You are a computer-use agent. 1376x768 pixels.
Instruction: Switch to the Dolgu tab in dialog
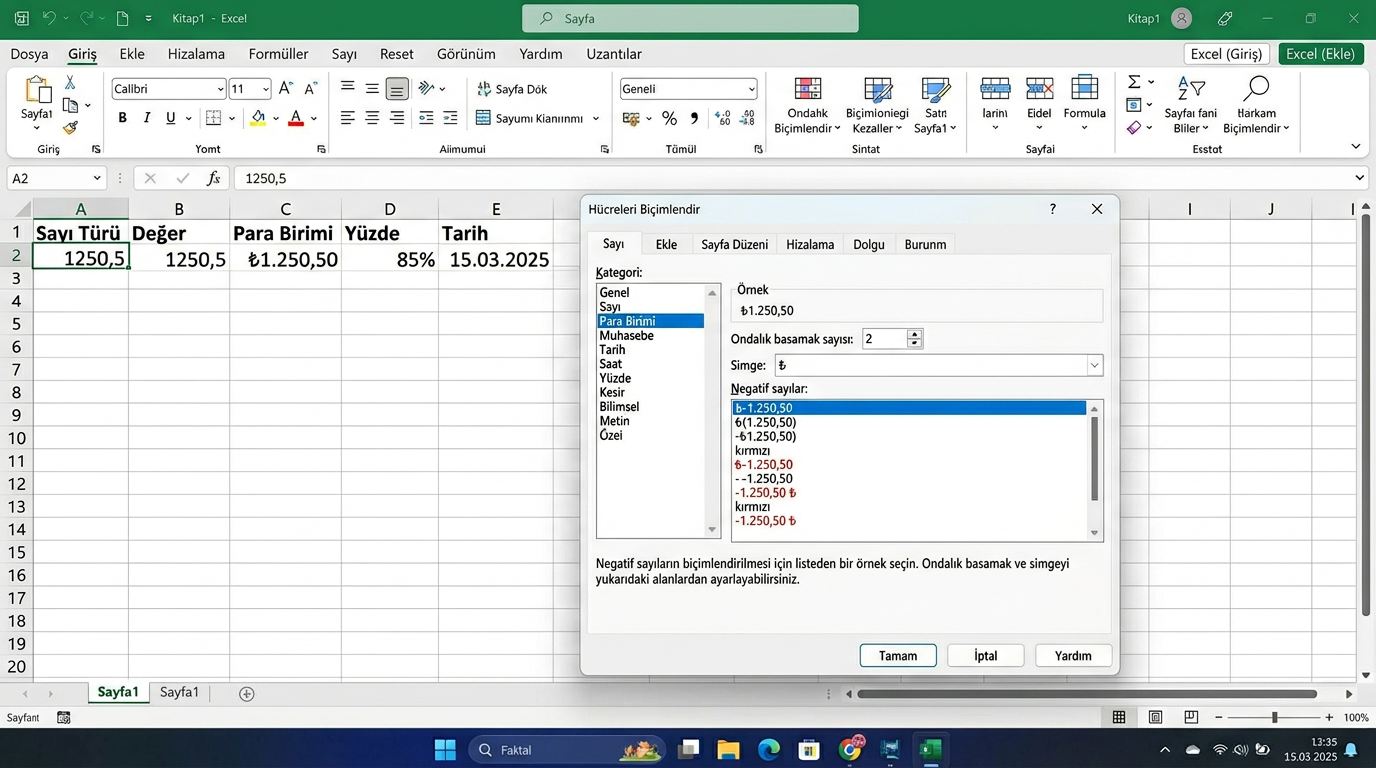(868, 244)
